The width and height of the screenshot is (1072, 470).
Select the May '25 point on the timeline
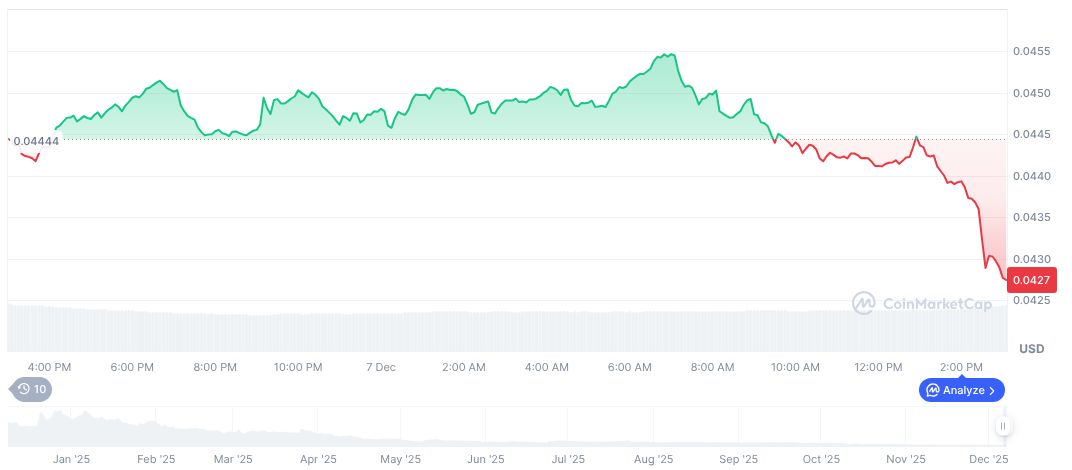[398, 458]
